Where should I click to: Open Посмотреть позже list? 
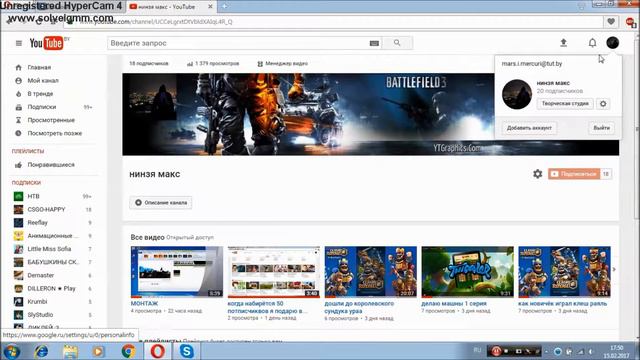coord(55,133)
